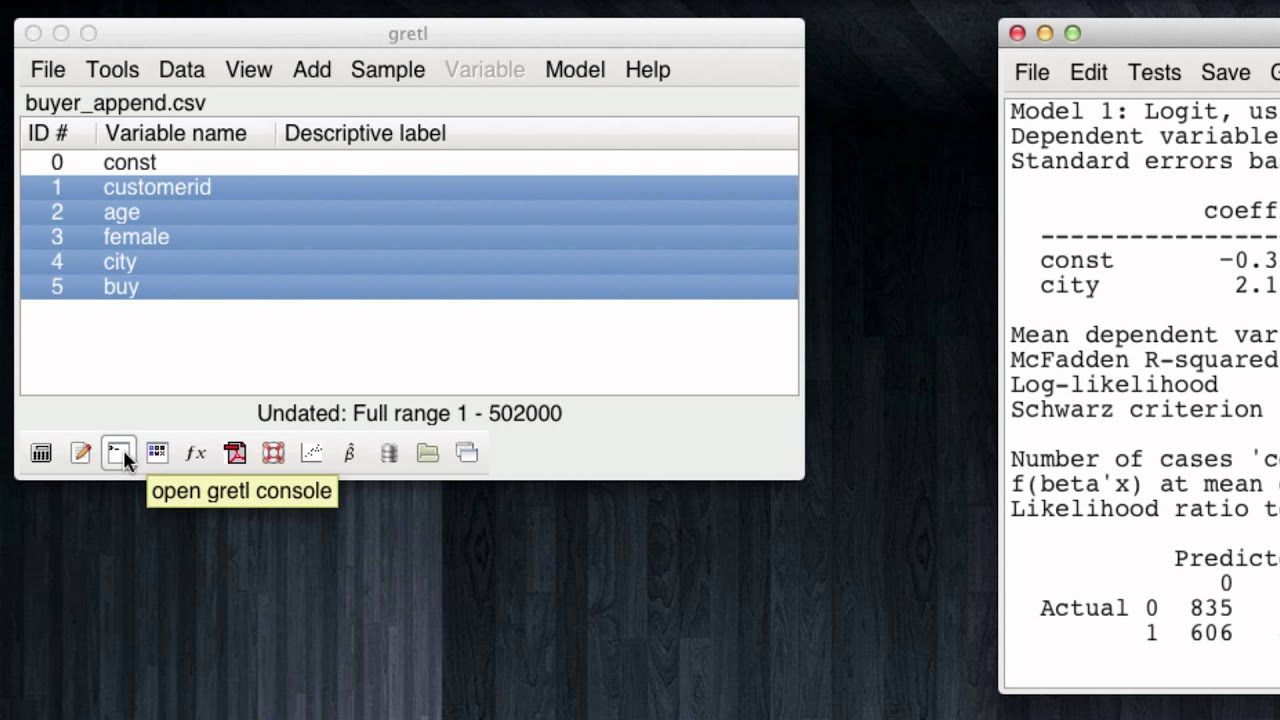1280x720 pixels.
Task: Select the buy variable row
Action: [409, 287]
